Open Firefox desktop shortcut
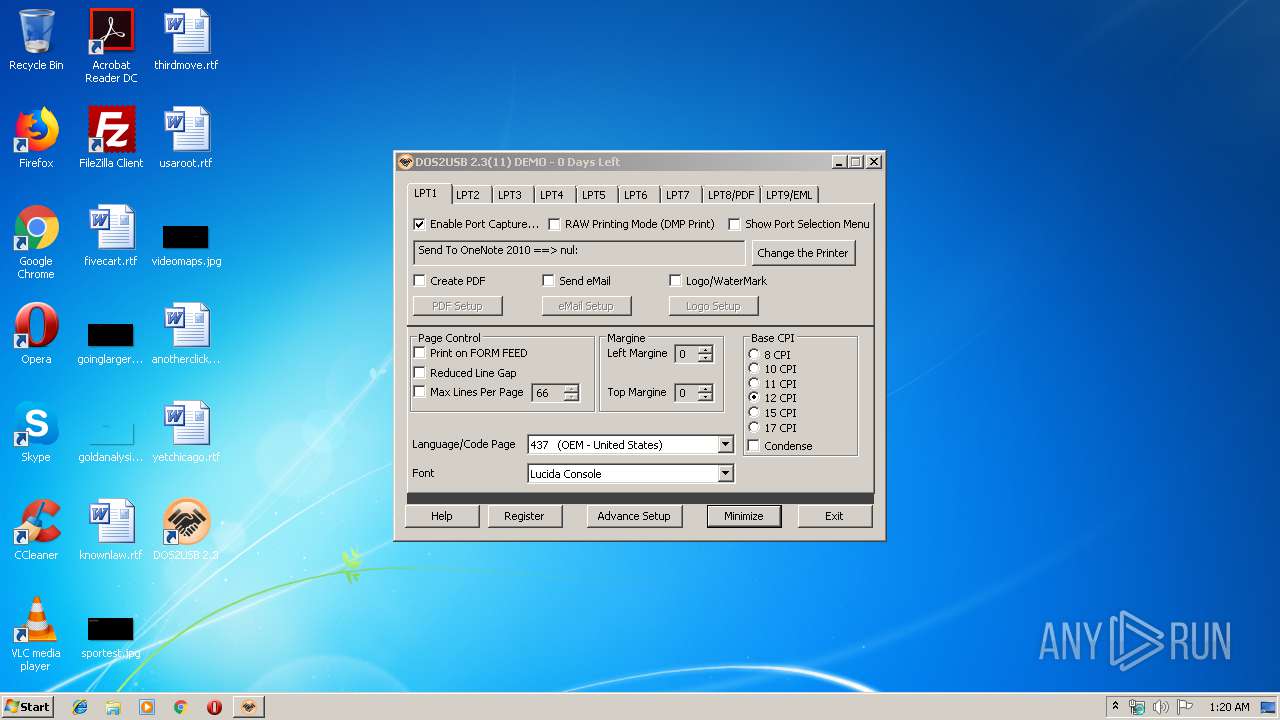This screenshot has height=720, width=1280. coord(36,138)
